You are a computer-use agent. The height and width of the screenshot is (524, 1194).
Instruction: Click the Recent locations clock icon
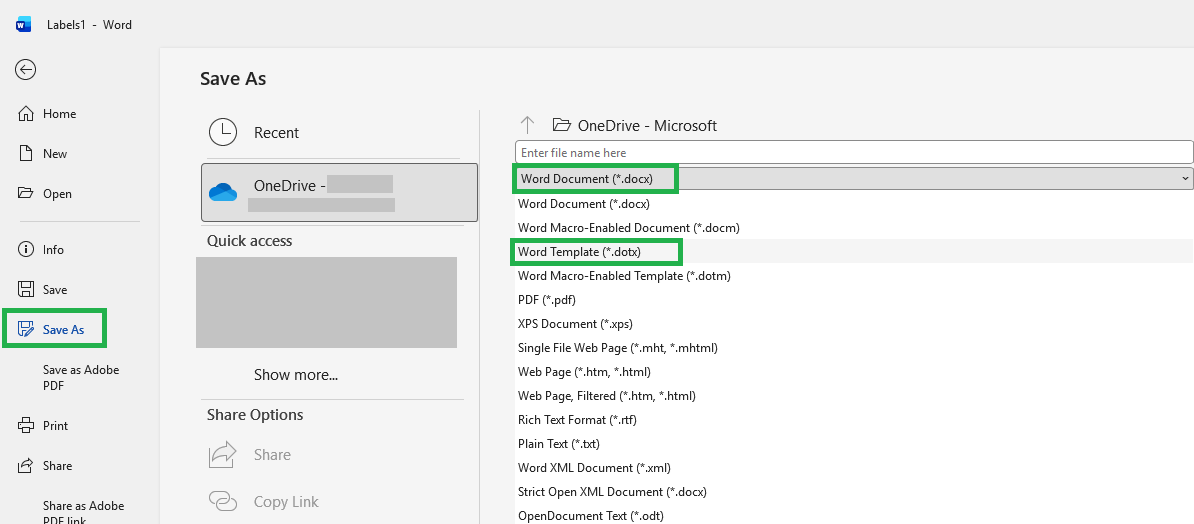pyautogui.click(x=222, y=133)
